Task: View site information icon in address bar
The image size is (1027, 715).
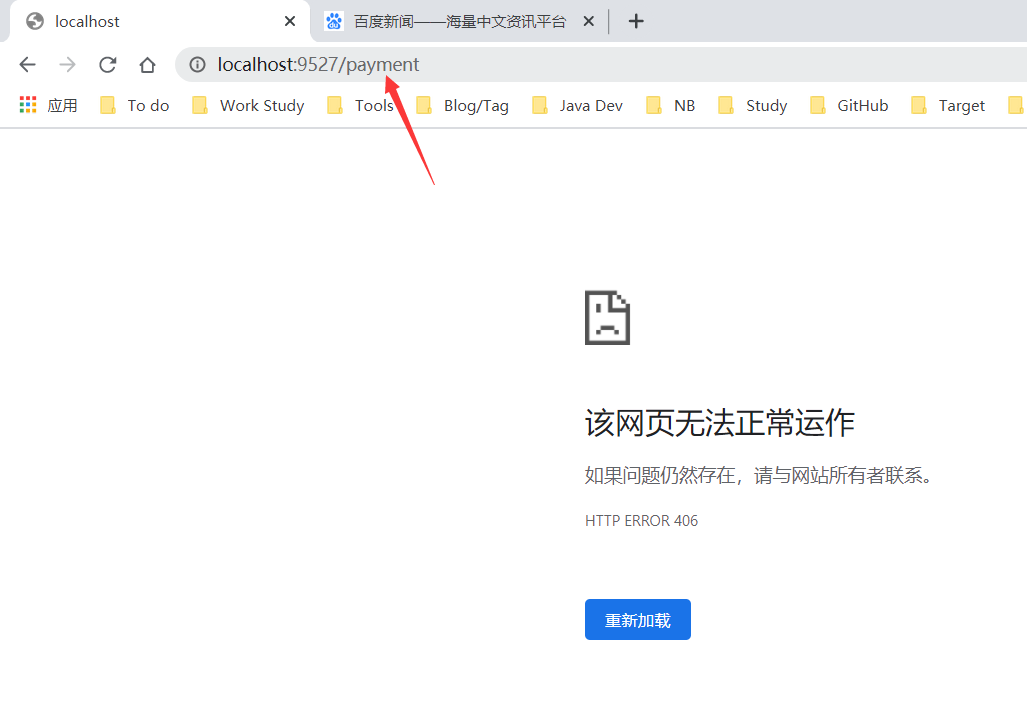Action: [x=197, y=64]
